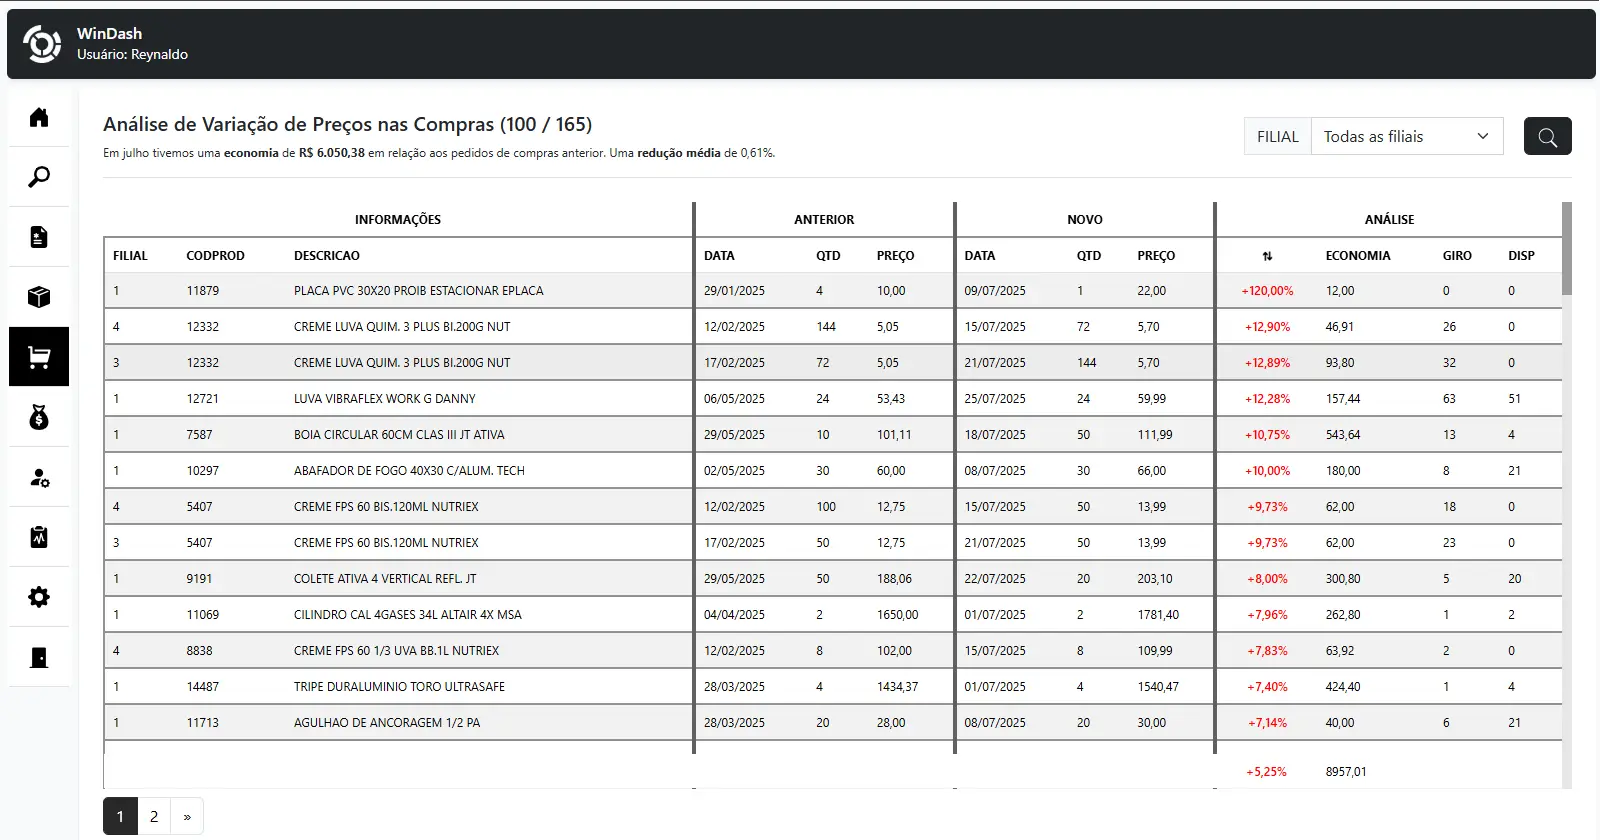Click the ECONOMIA column header
The image size is (1600, 840).
[x=1357, y=256]
